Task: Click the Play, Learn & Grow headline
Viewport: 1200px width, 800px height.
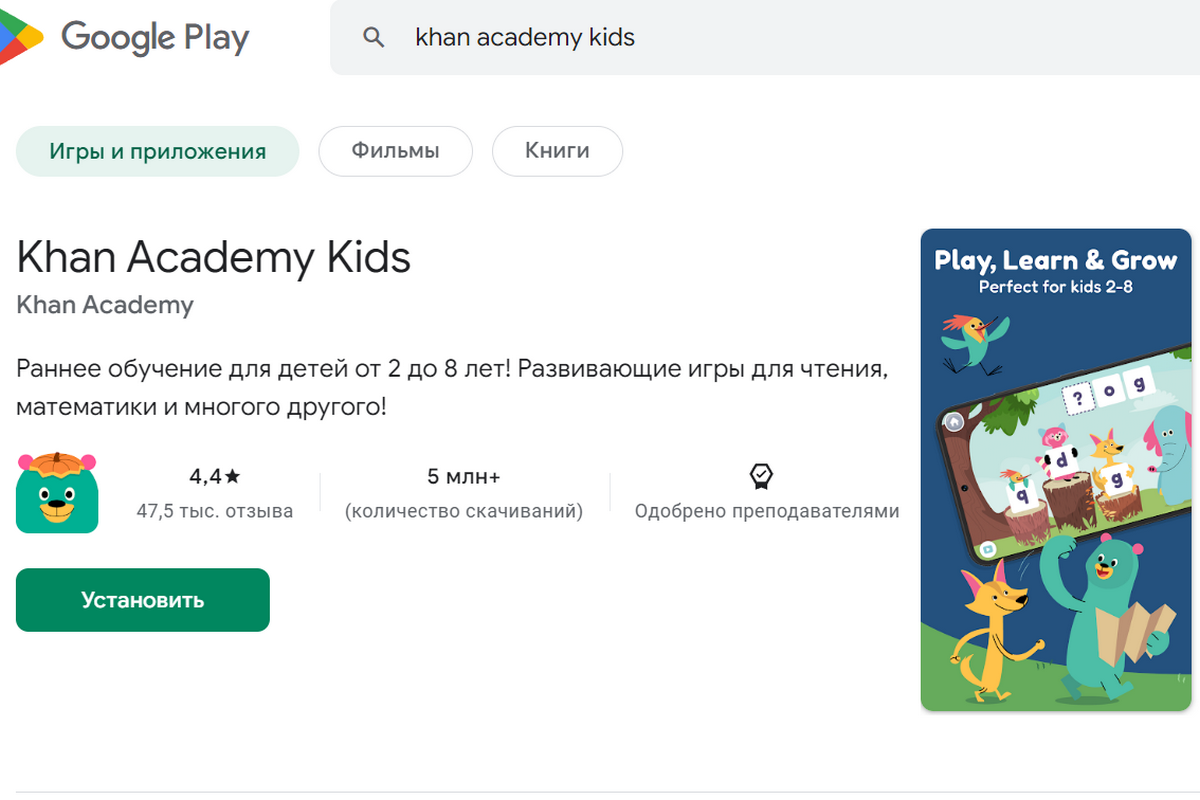Action: click(x=1055, y=260)
